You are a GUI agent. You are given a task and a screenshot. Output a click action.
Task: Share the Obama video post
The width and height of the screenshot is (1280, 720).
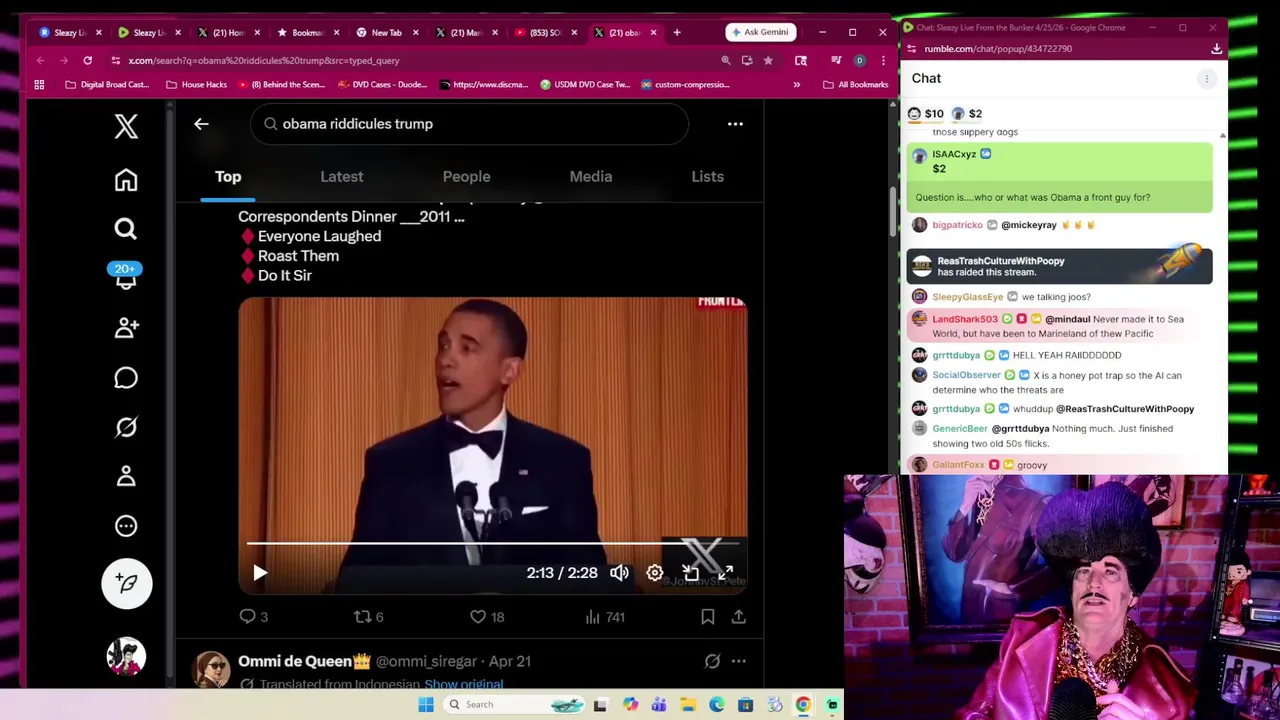(x=738, y=617)
